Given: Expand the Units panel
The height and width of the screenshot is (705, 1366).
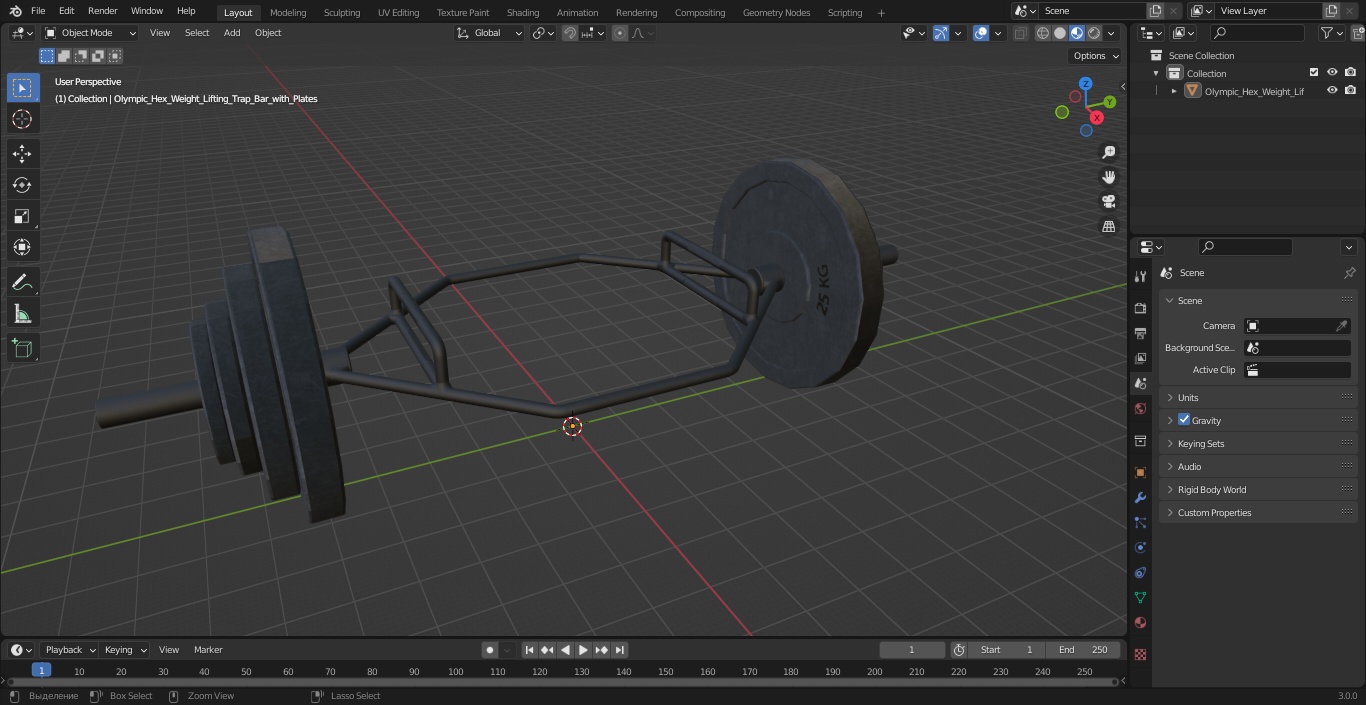Looking at the screenshot, I should [x=1260, y=398].
